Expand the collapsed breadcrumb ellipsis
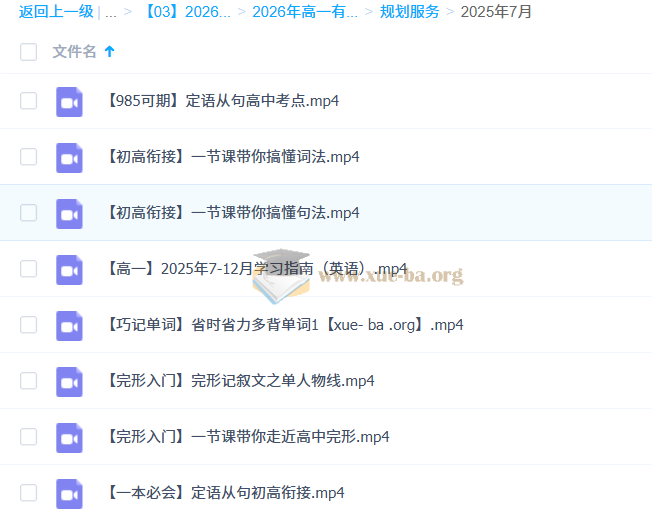The image size is (652, 519). point(110,12)
